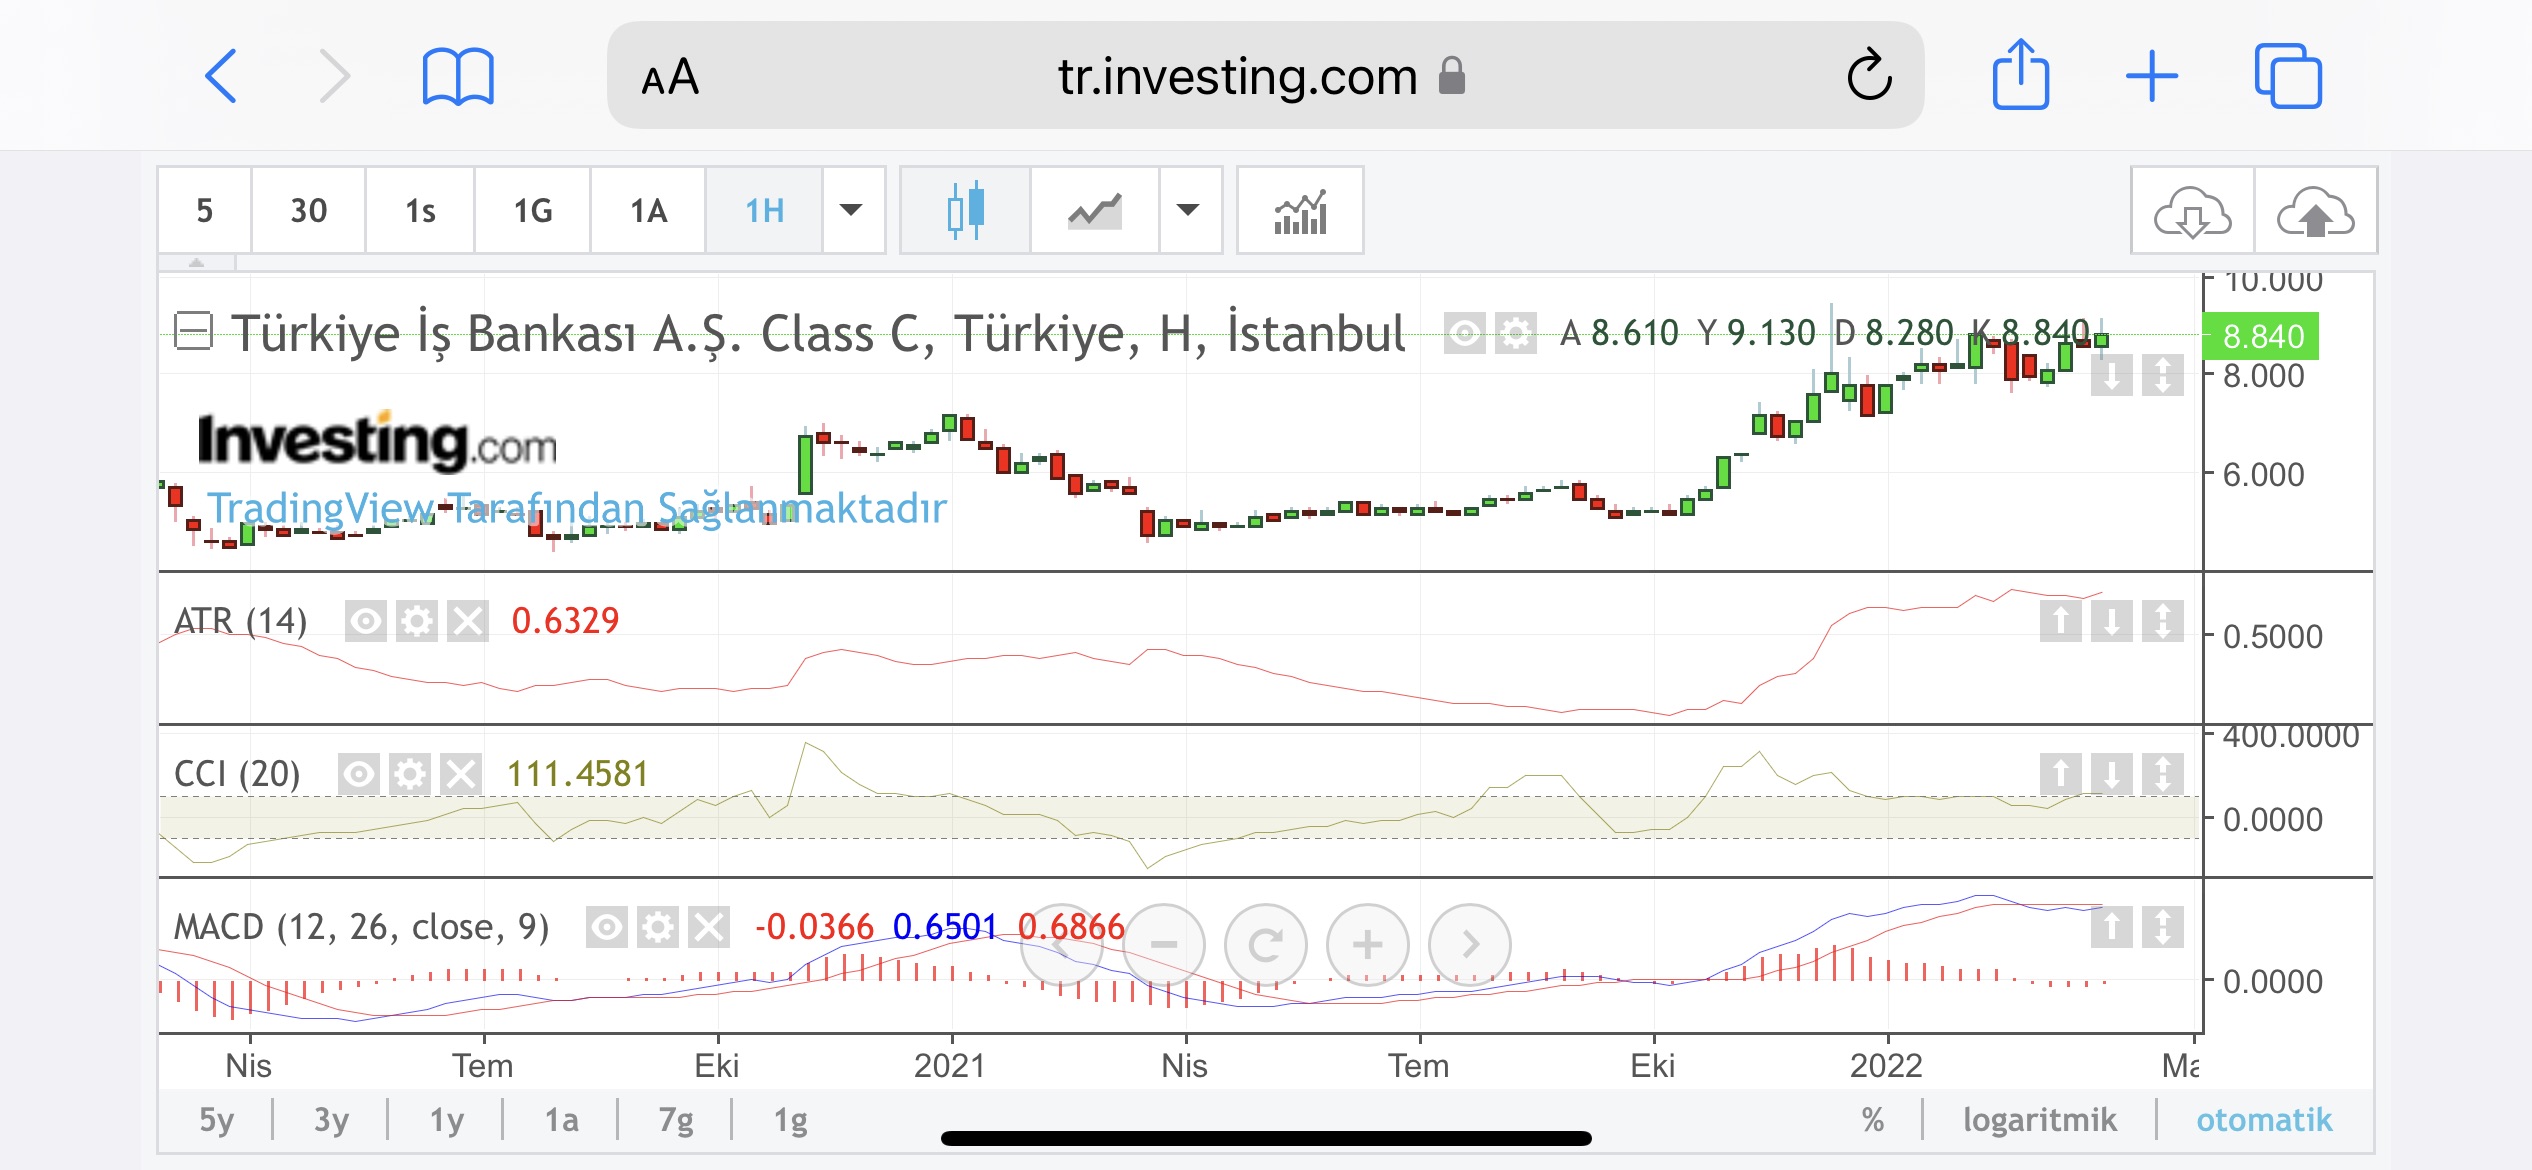Select the 1s hourly timeframe
This screenshot has height=1170, width=2532.
(x=421, y=210)
